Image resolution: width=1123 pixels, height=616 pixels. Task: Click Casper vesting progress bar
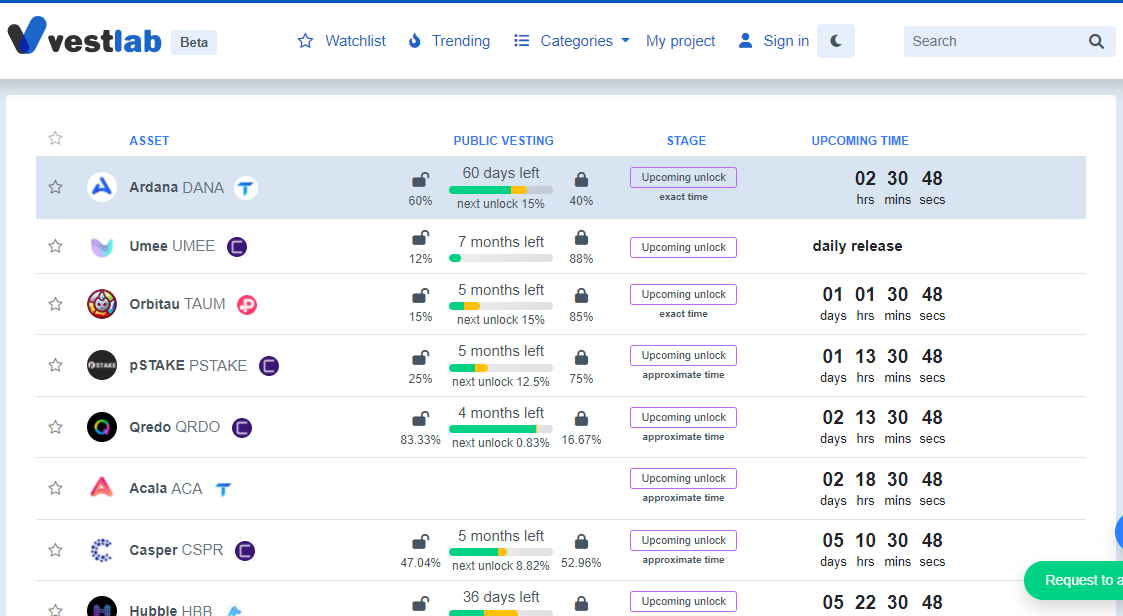pyautogui.click(x=501, y=552)
